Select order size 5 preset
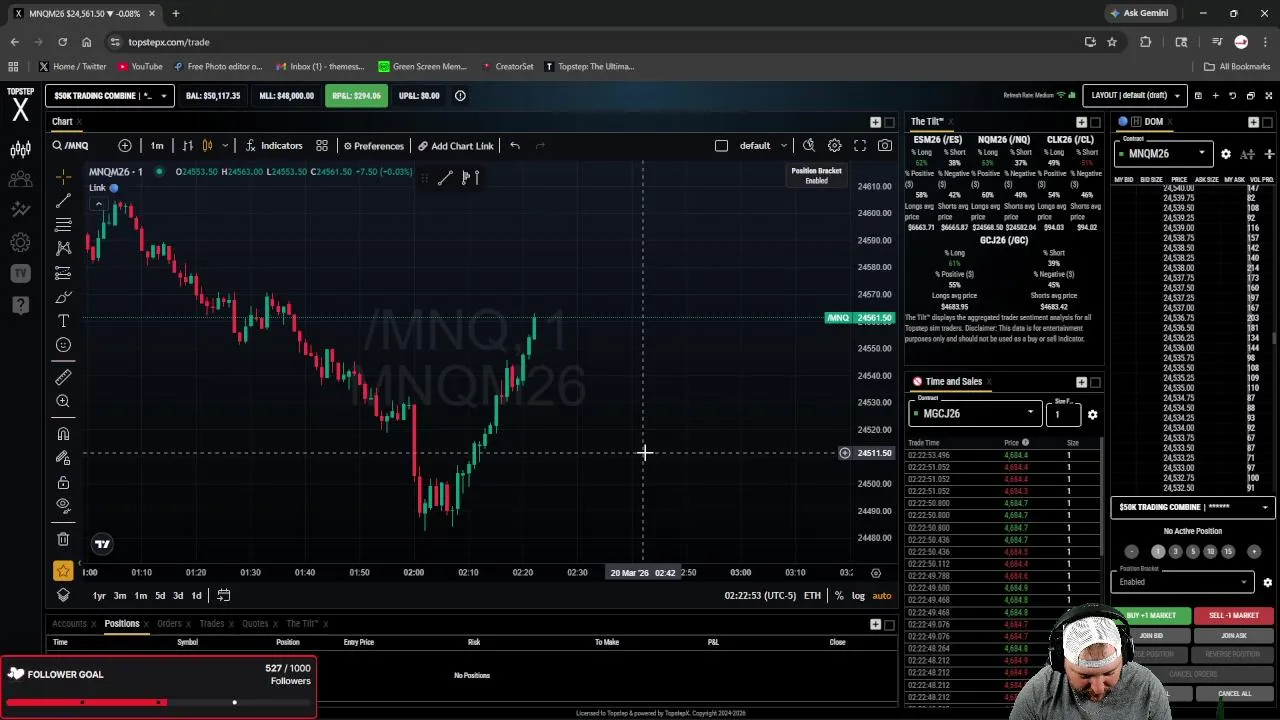The height and width of the screenshot is (720, 1280). (x=1192, y=552)
